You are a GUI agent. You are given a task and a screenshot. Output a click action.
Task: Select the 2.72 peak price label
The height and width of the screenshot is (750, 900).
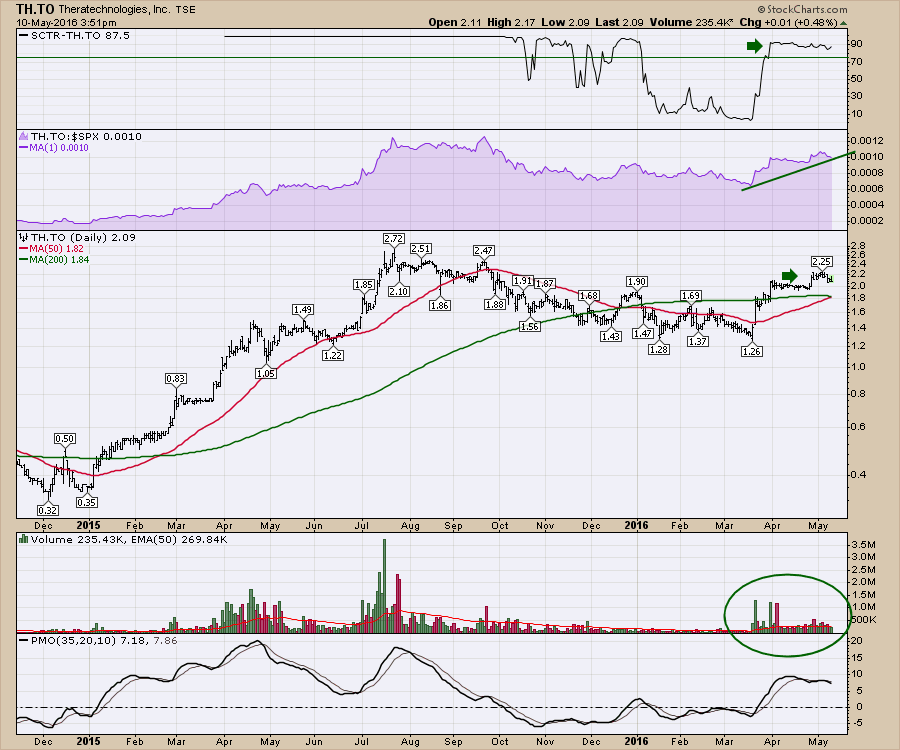(x=393, y=239)
